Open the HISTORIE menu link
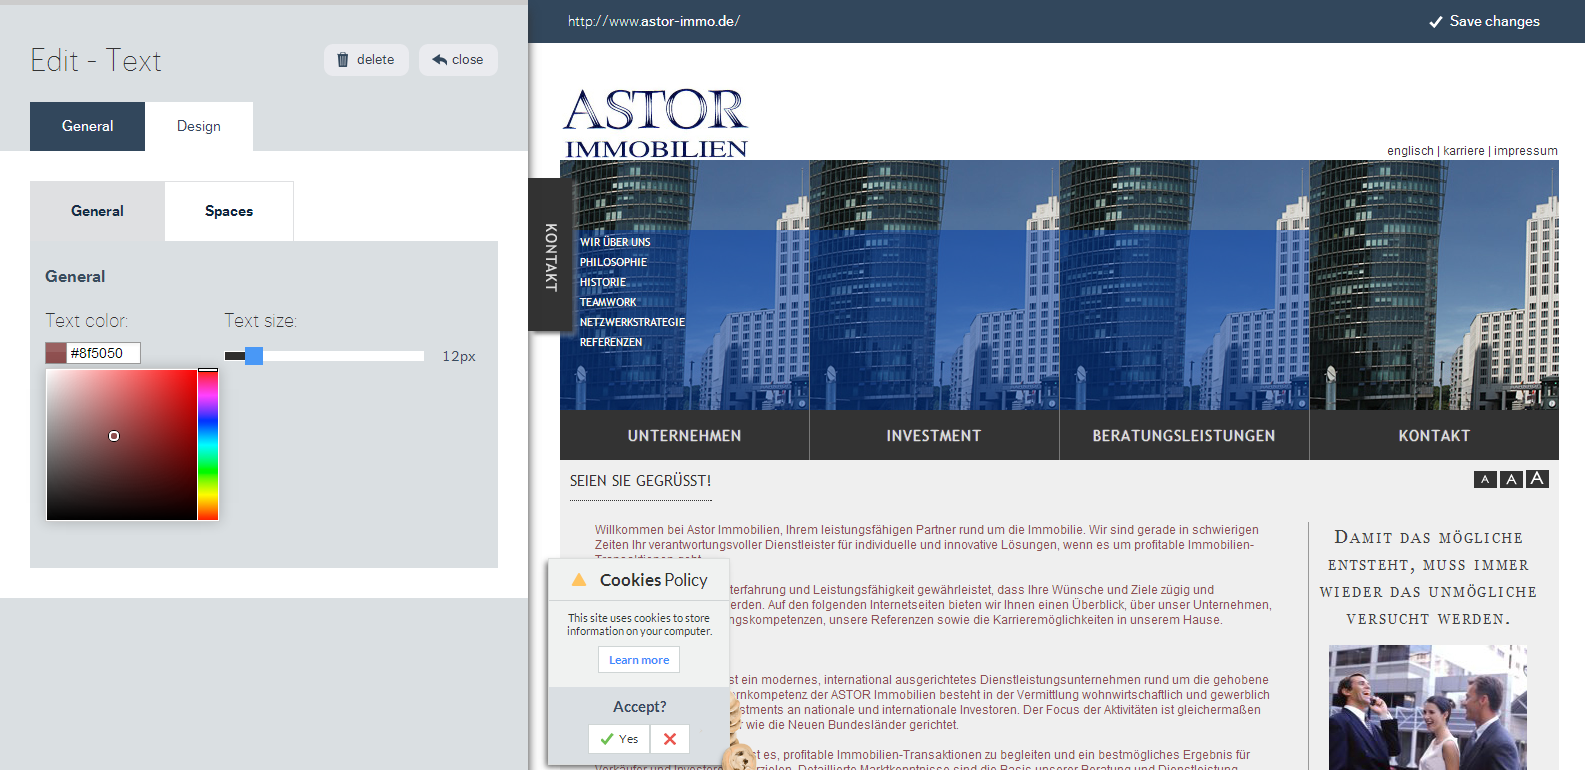The image size is (1585, 770). click(603, 282)
